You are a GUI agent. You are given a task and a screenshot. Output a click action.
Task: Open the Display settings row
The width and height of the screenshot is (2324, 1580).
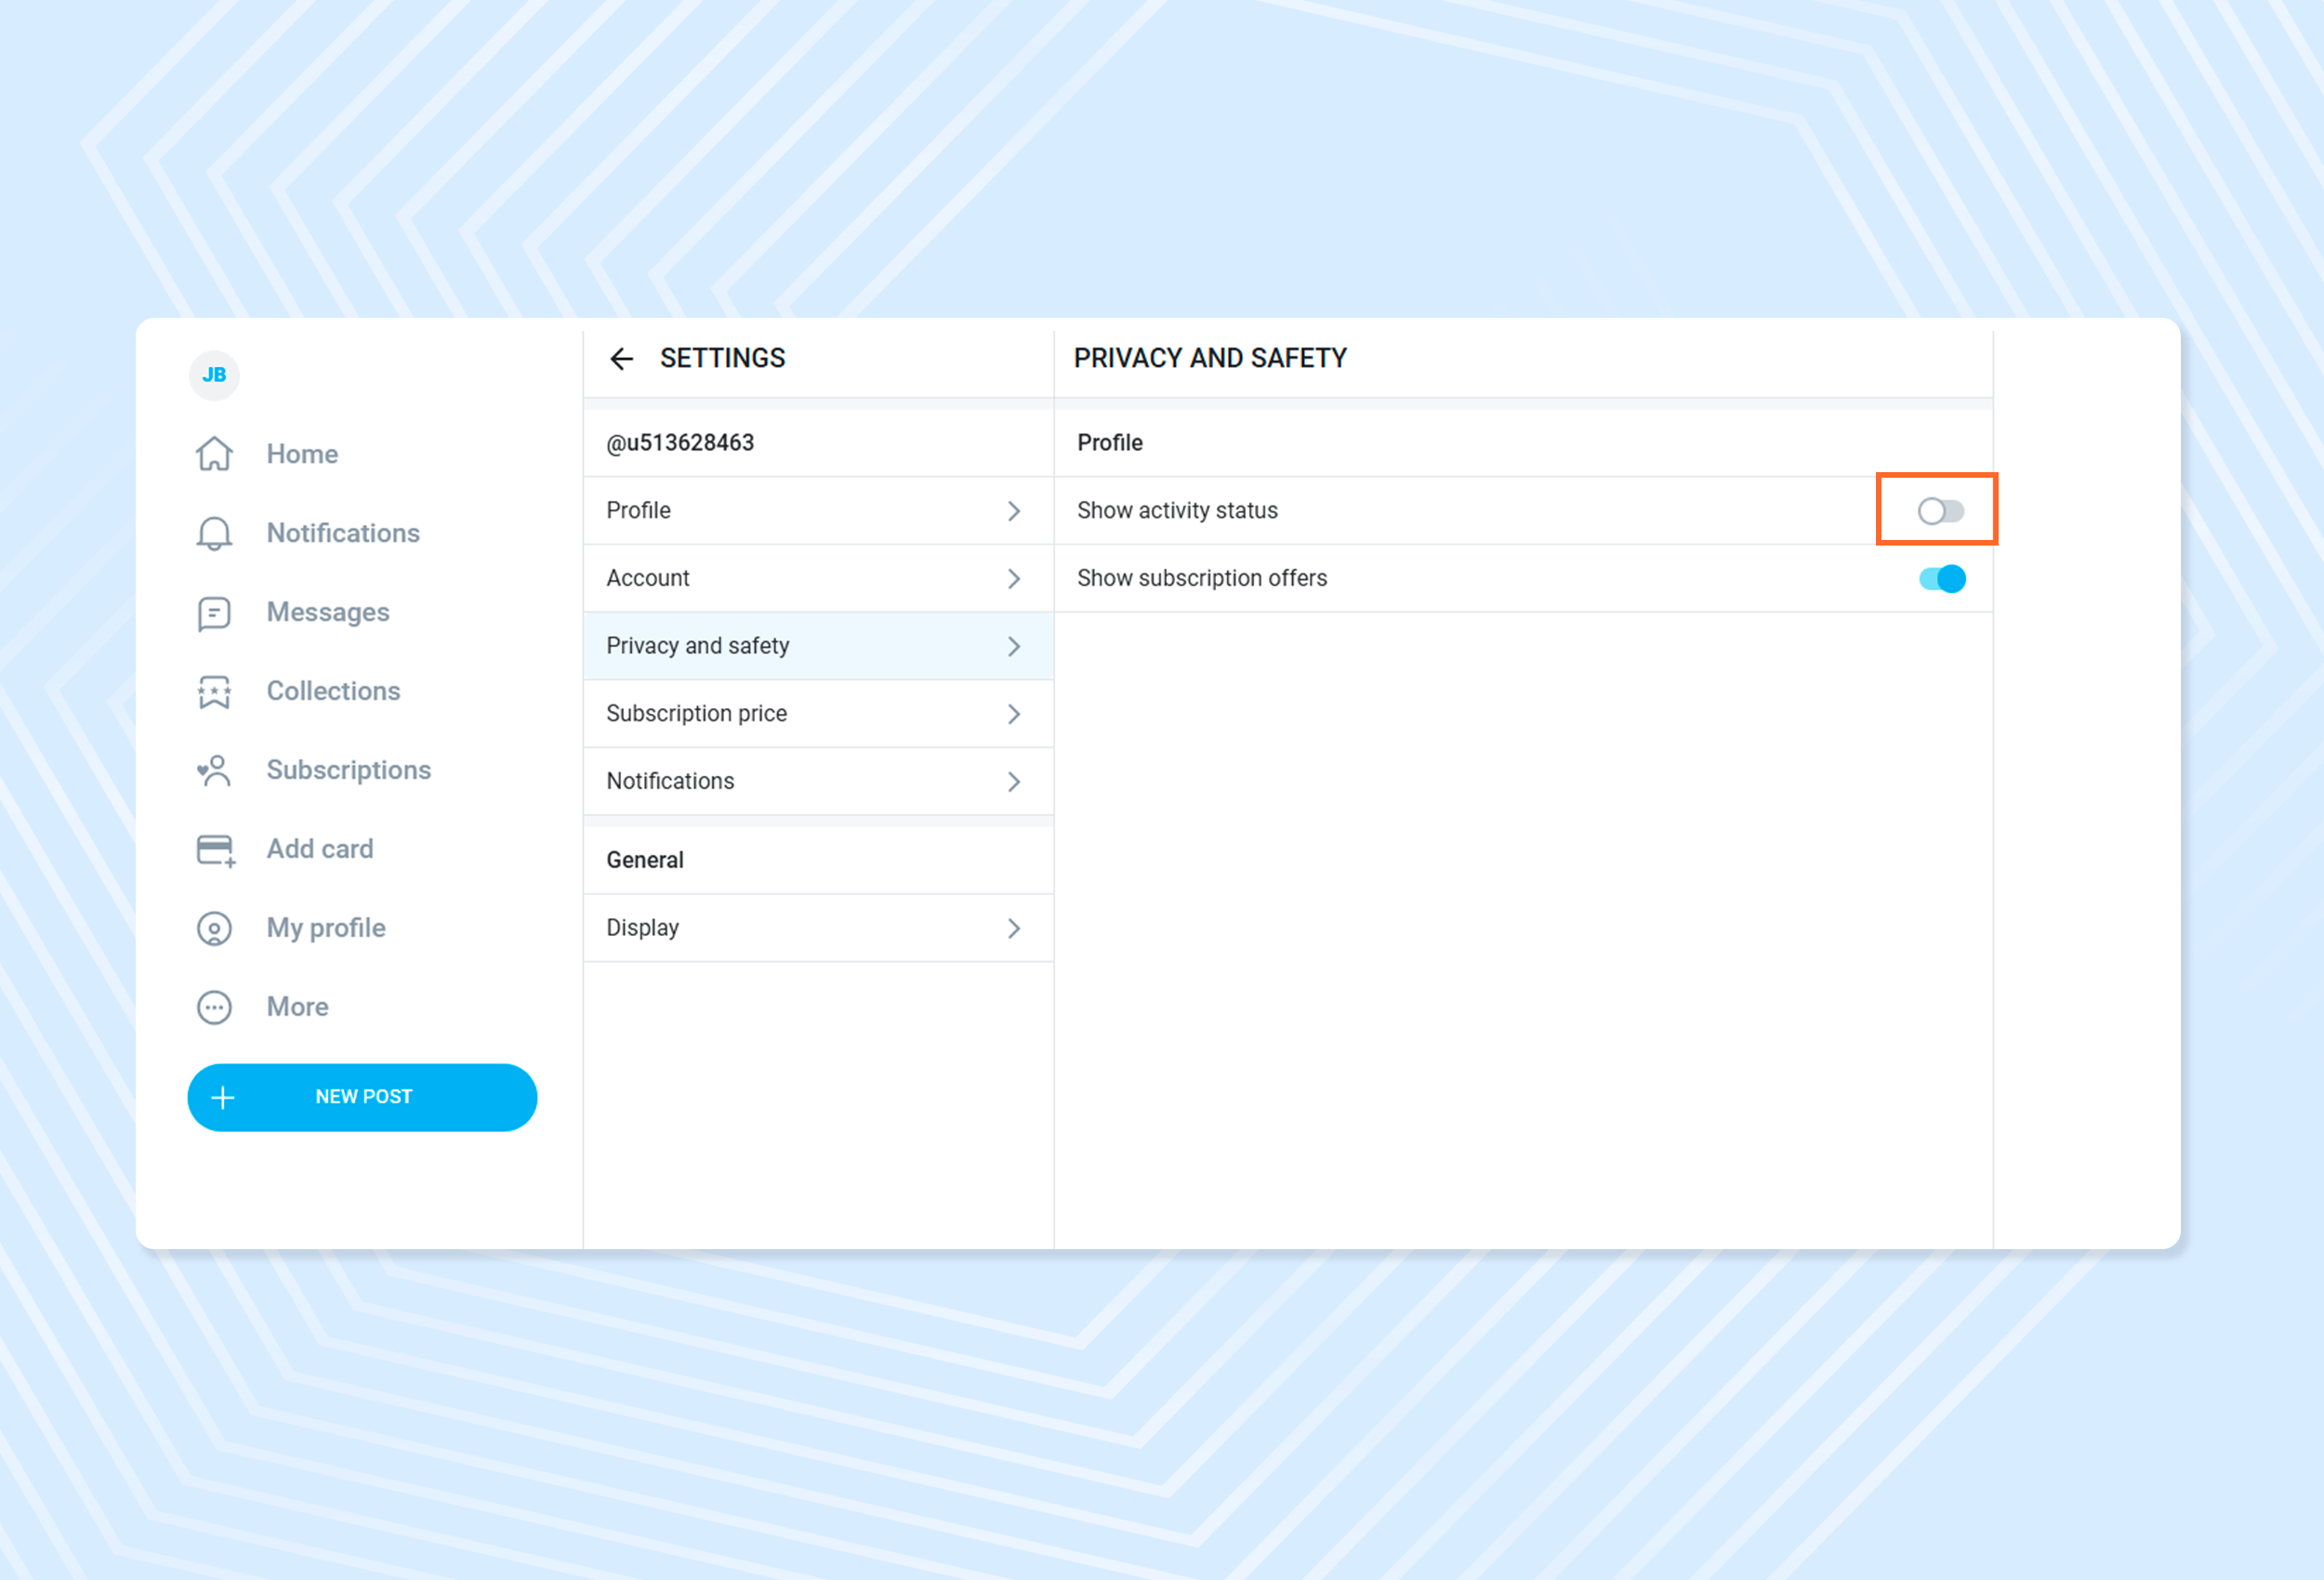coord(818,928)
